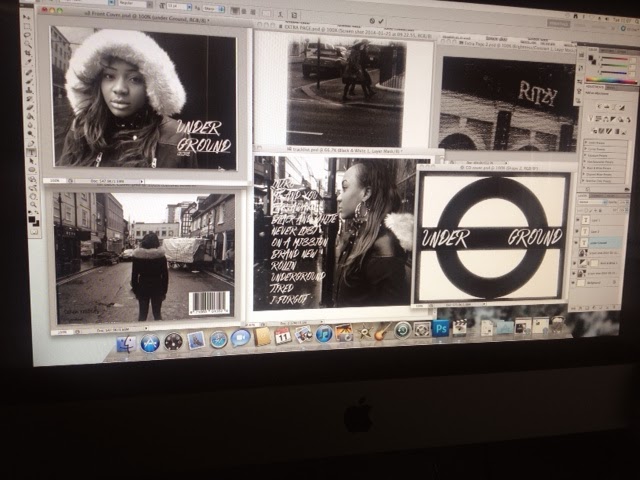Click the green color slider
The image size is (640, 480).
pos(614,65)
